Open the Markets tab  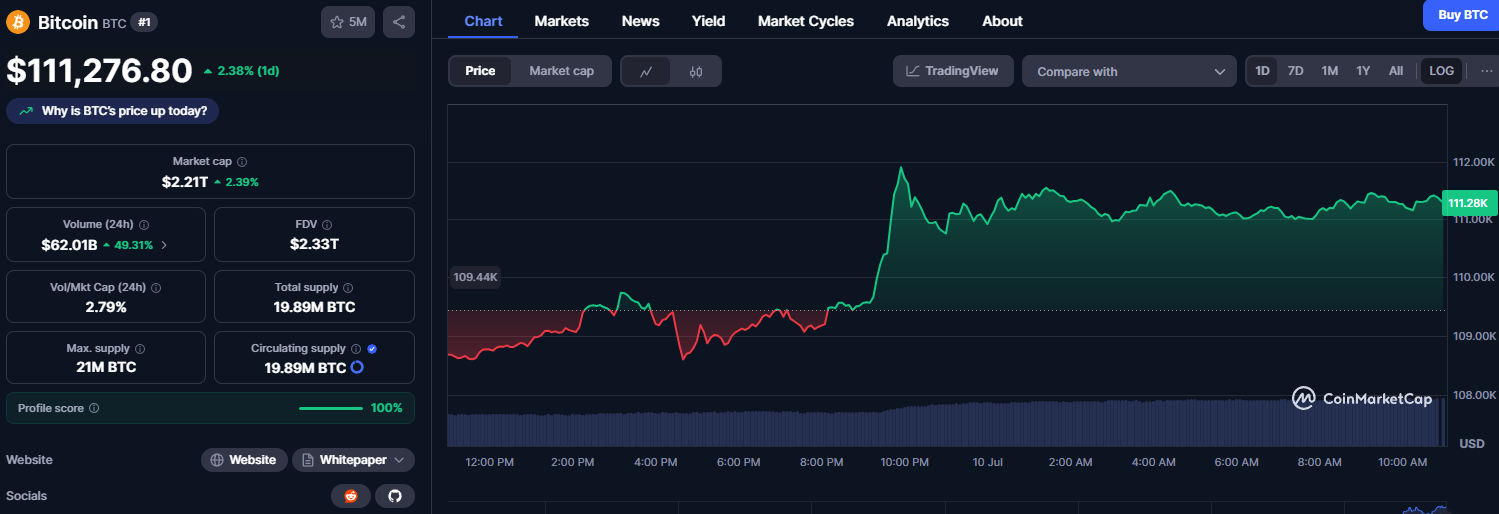coord(561,21)
